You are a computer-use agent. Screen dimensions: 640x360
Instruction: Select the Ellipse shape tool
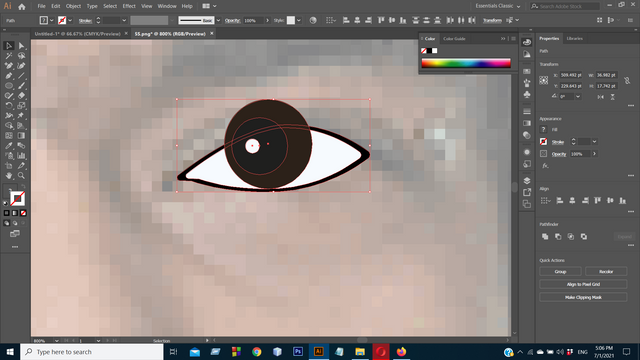tap(9, 86)
